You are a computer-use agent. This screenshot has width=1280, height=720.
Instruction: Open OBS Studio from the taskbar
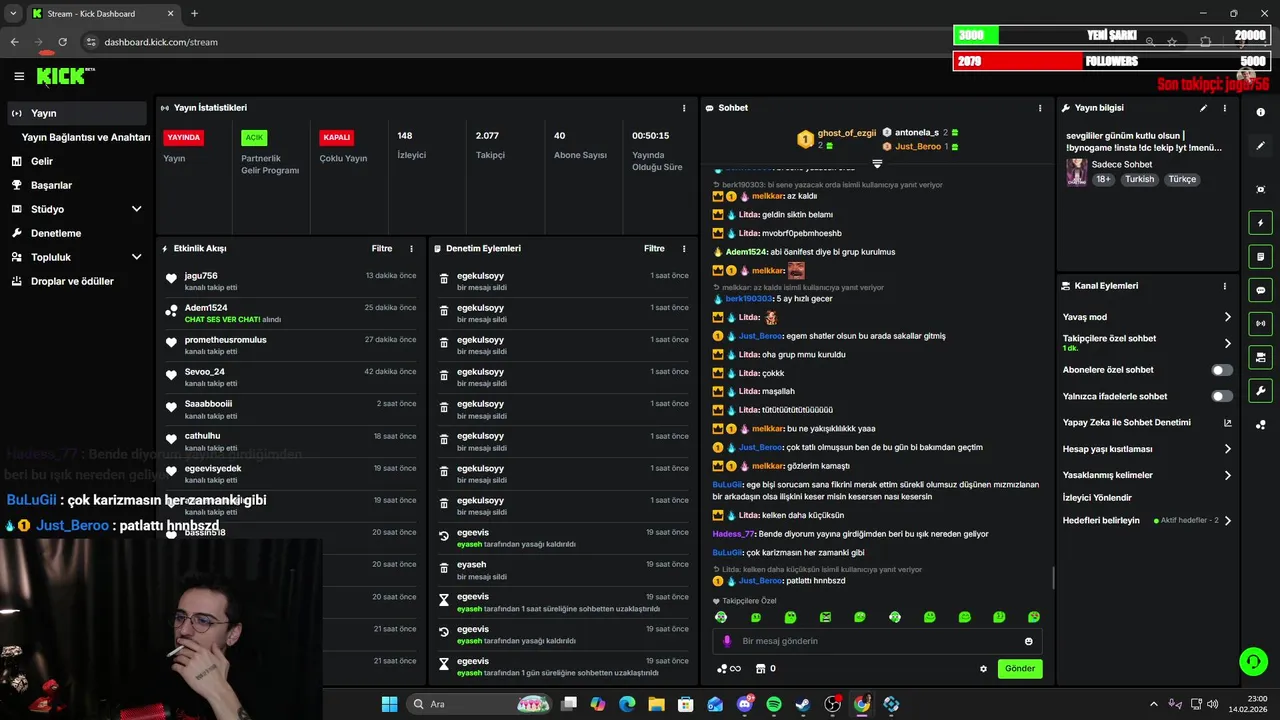click(832, 704)
